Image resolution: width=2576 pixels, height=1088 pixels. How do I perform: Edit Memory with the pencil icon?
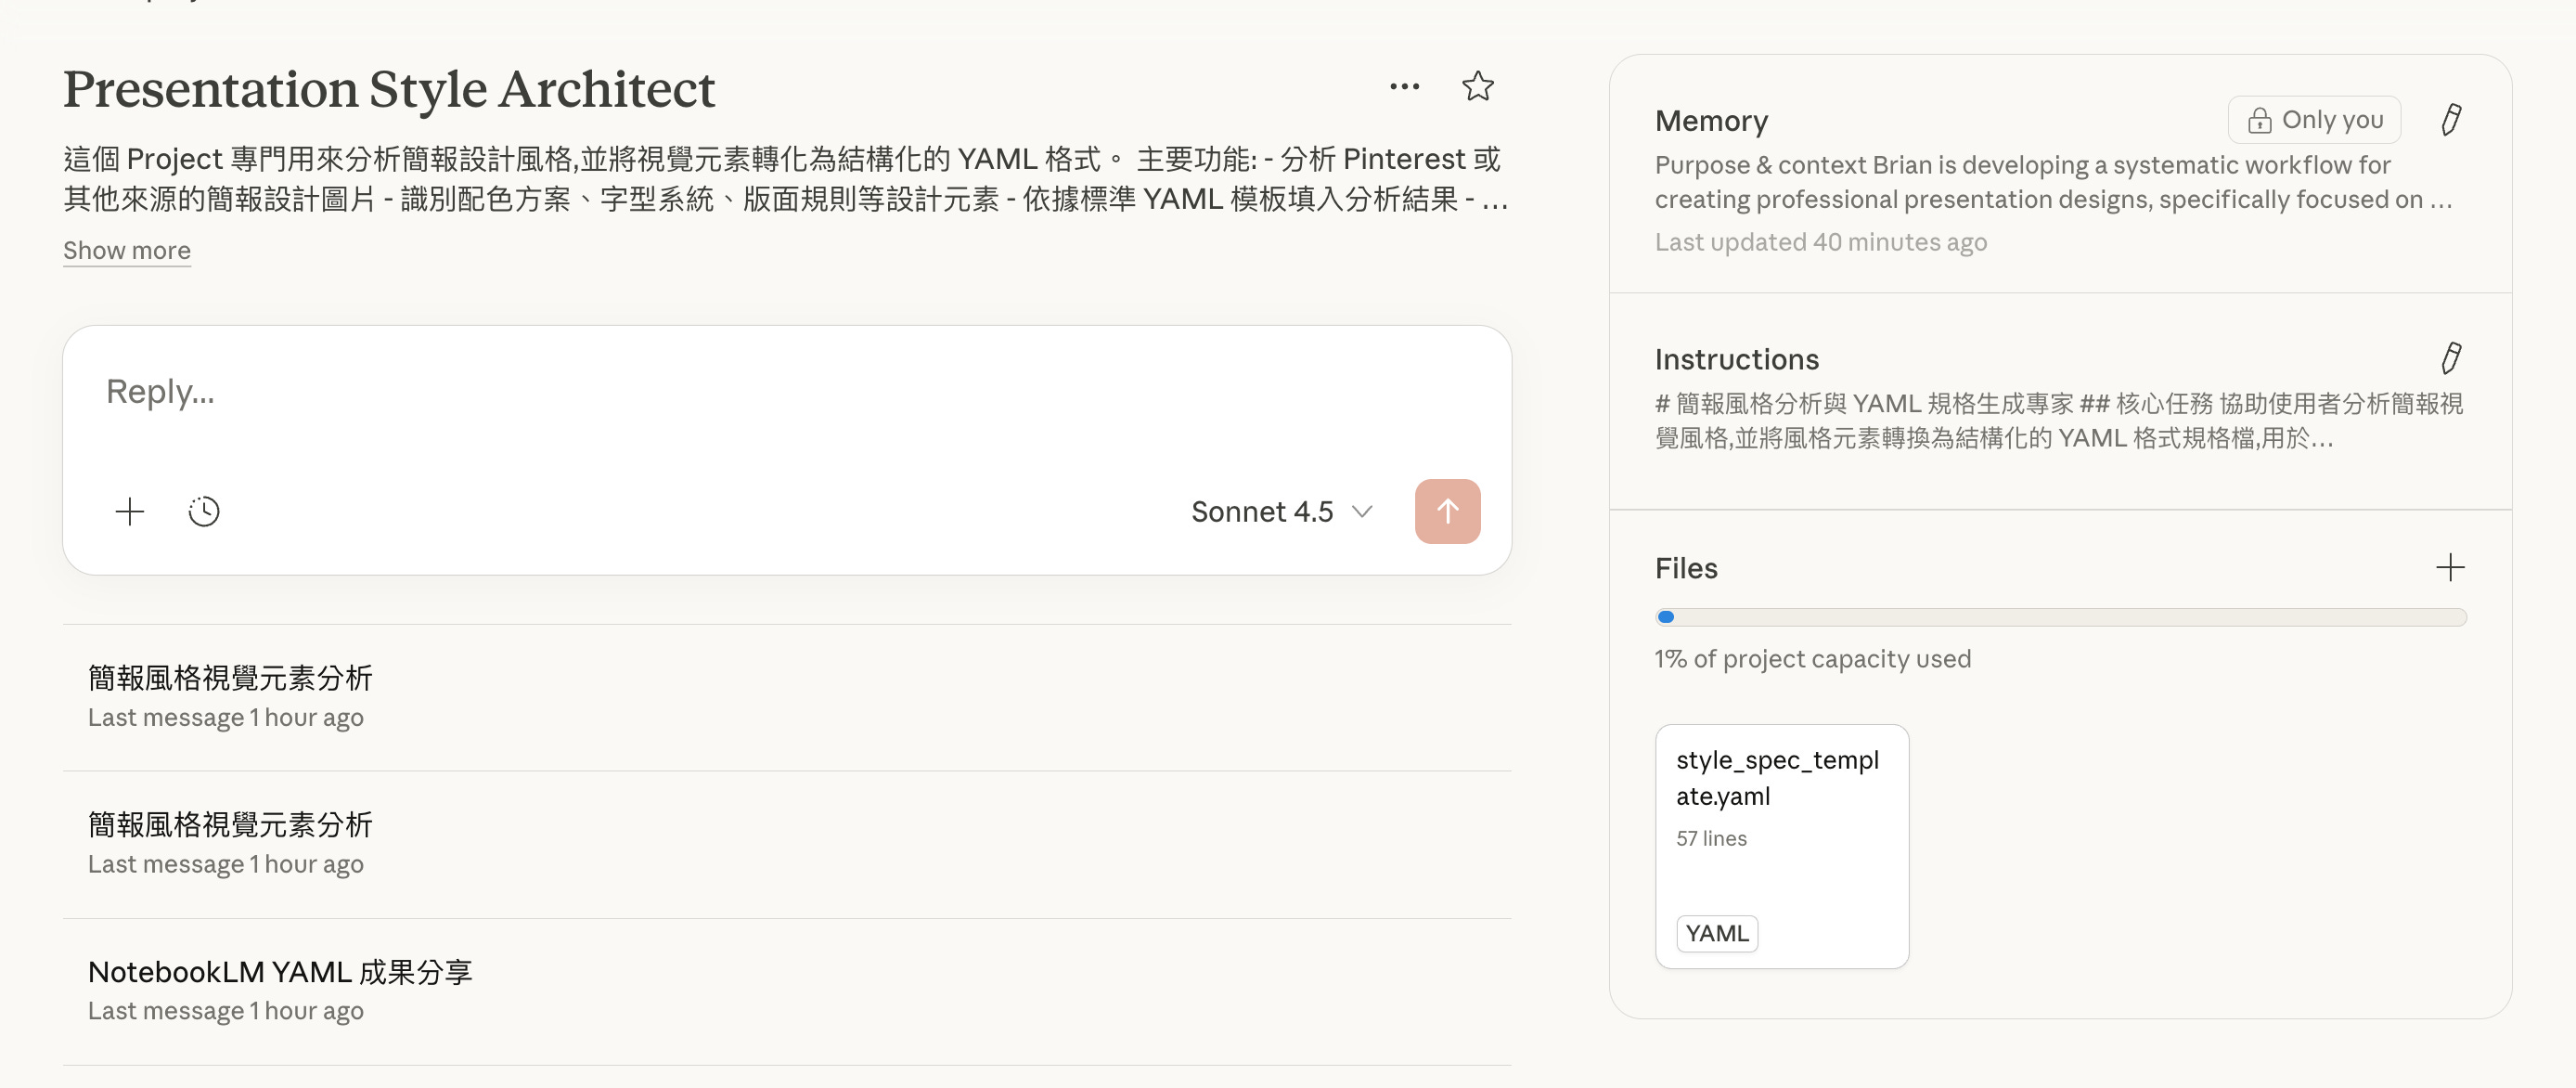2450,120
